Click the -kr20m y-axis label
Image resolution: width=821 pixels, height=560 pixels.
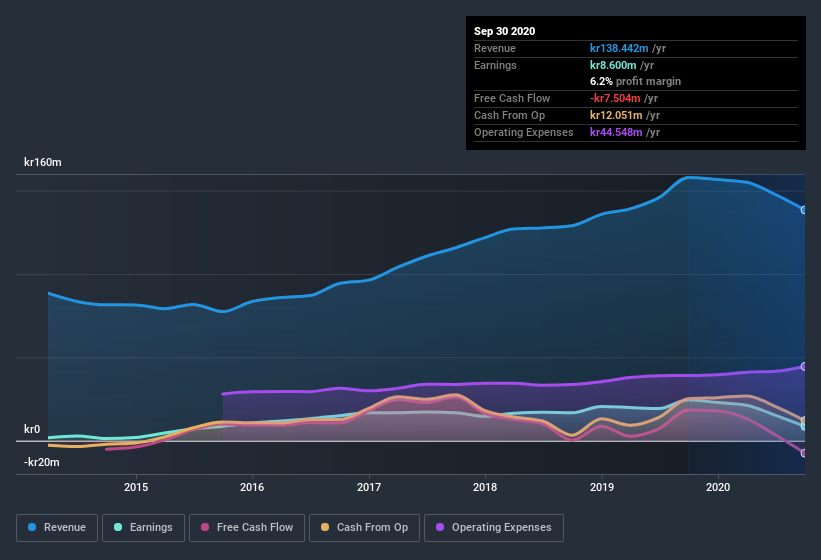41,462
